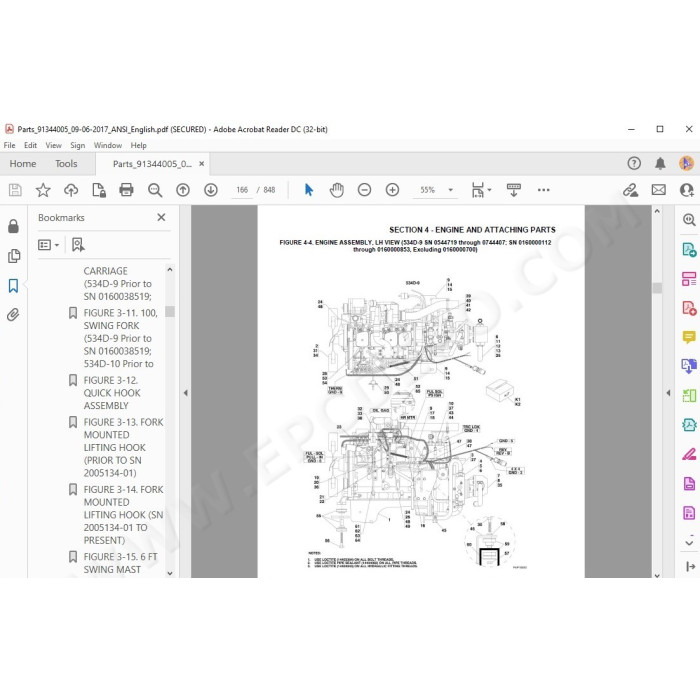This screenshot has height=700, width=700.
Task: Open the bookmark options list dropdown
Action: [x=49, y=245]
